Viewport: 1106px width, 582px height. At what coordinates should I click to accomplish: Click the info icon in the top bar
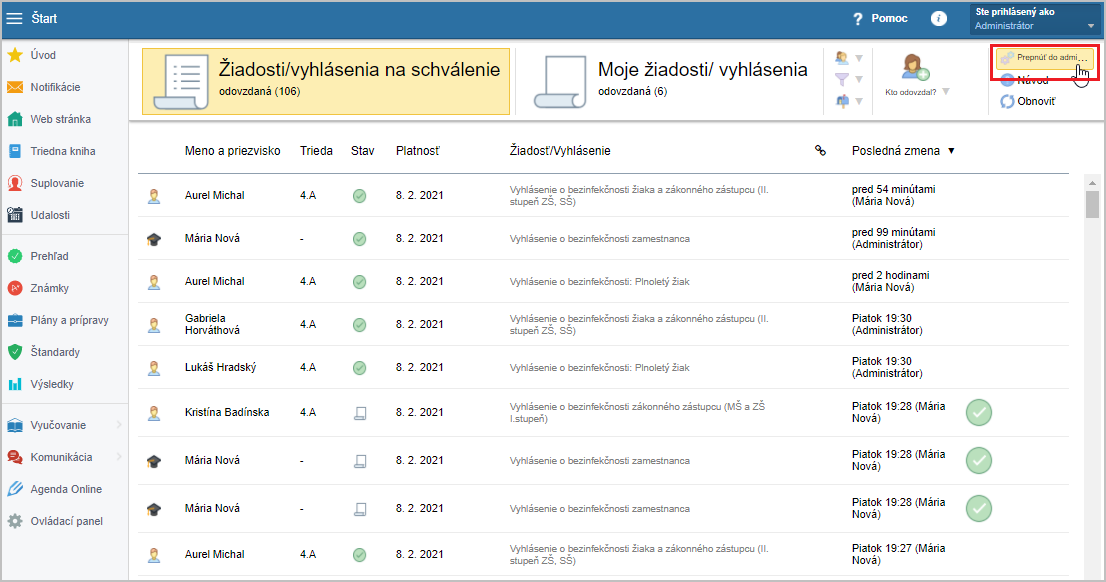click(938, 19)
